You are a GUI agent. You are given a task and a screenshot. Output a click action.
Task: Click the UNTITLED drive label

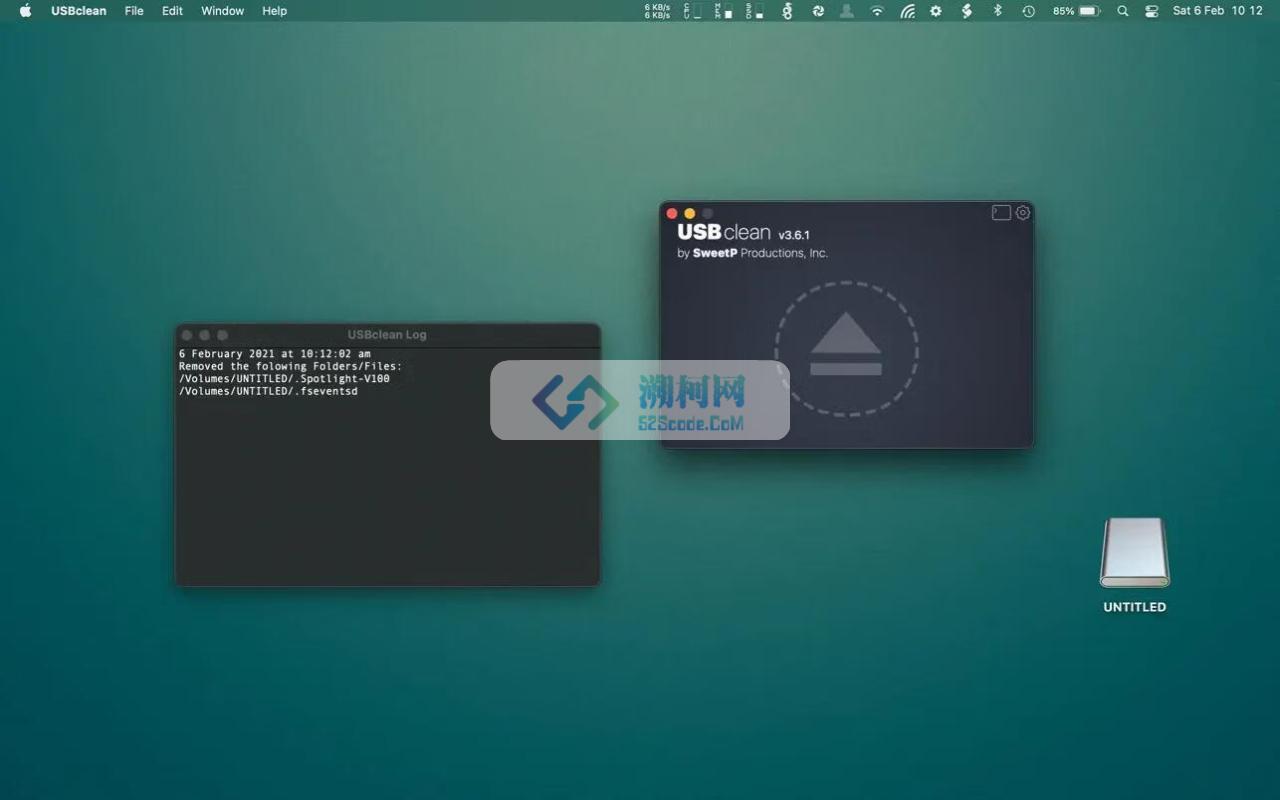pyautogui.click(x=1135, y=607)
